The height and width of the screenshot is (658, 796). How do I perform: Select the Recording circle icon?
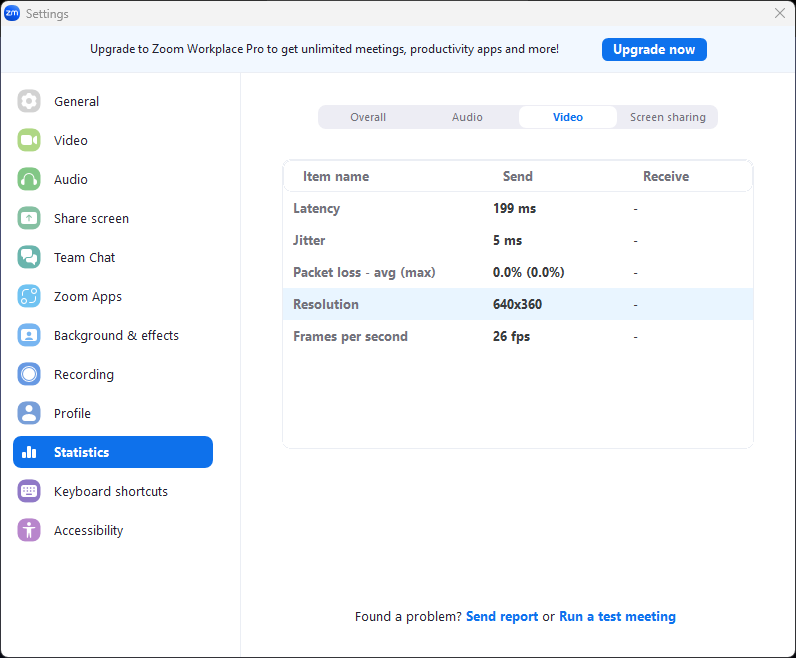click(29, 374)
